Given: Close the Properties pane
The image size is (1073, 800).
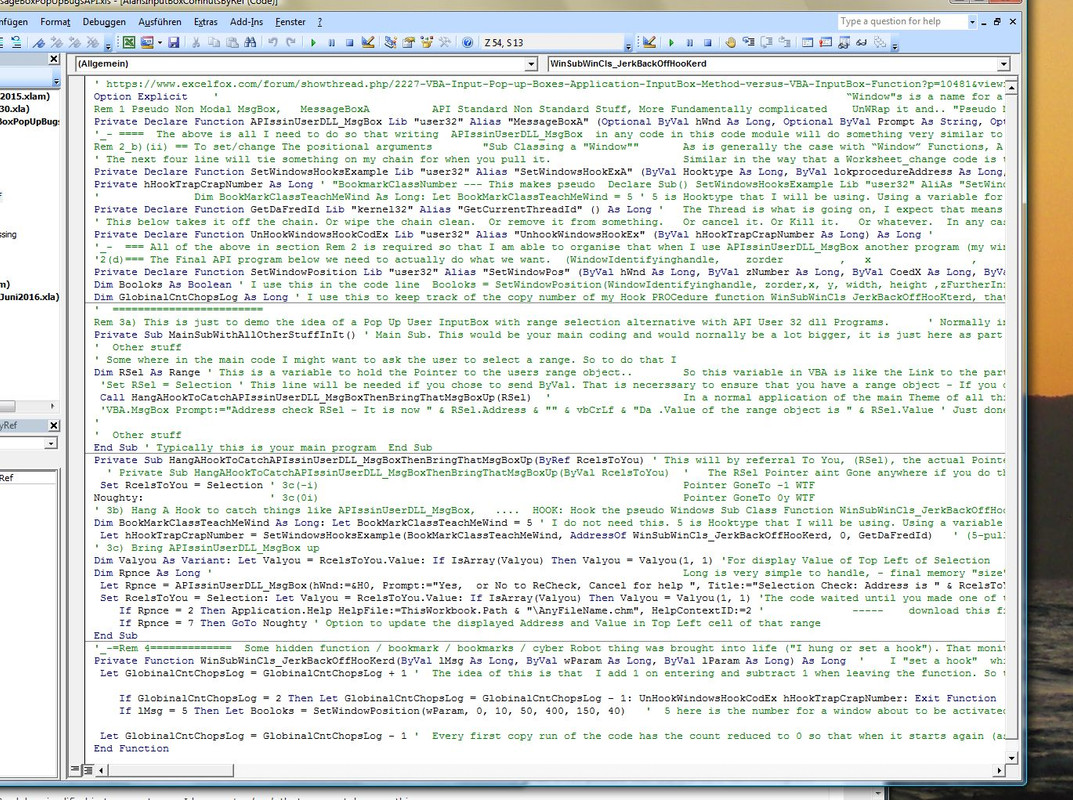Looking at the screenshot, I should [x=54, y=426].
